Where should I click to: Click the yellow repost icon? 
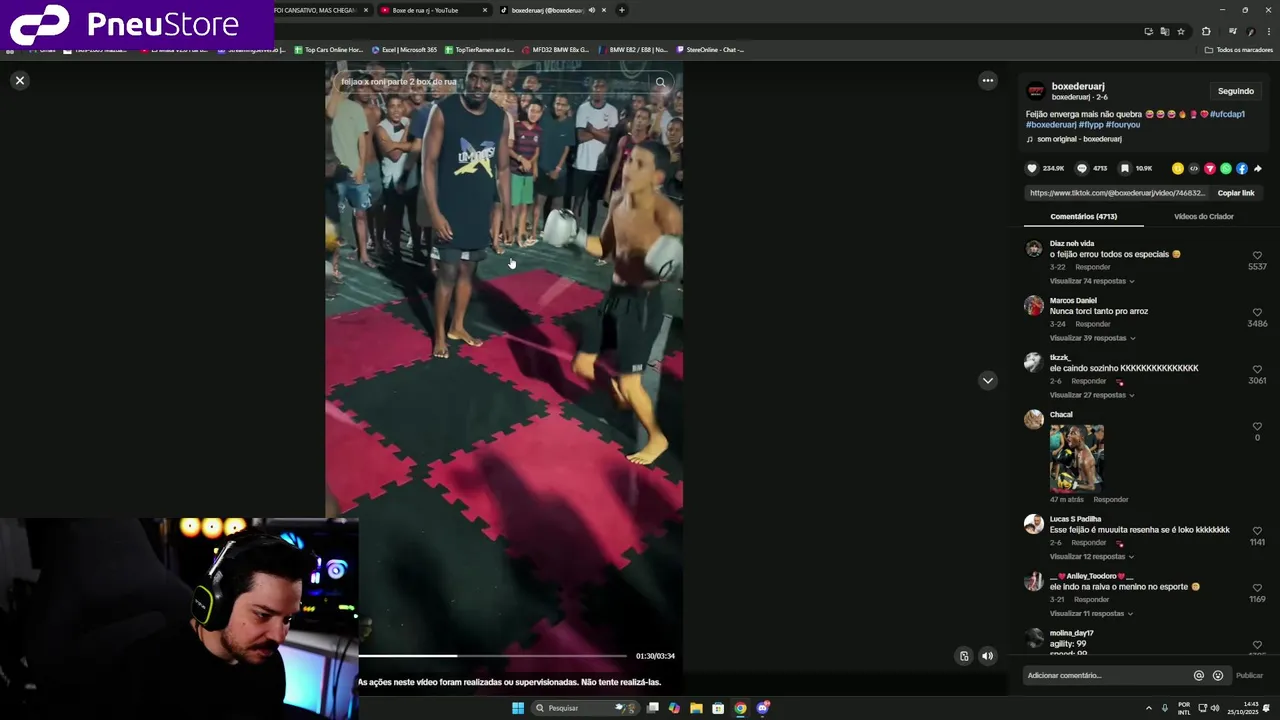coord(1177,168)
